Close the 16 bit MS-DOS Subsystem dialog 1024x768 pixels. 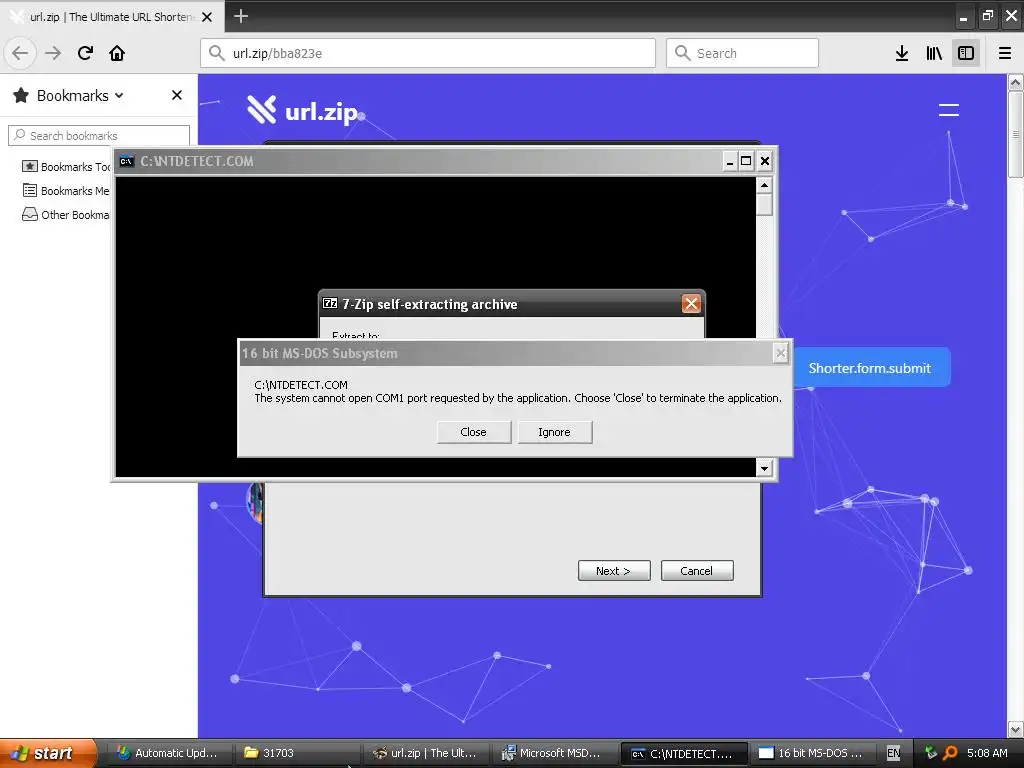[x=780, y=353]
